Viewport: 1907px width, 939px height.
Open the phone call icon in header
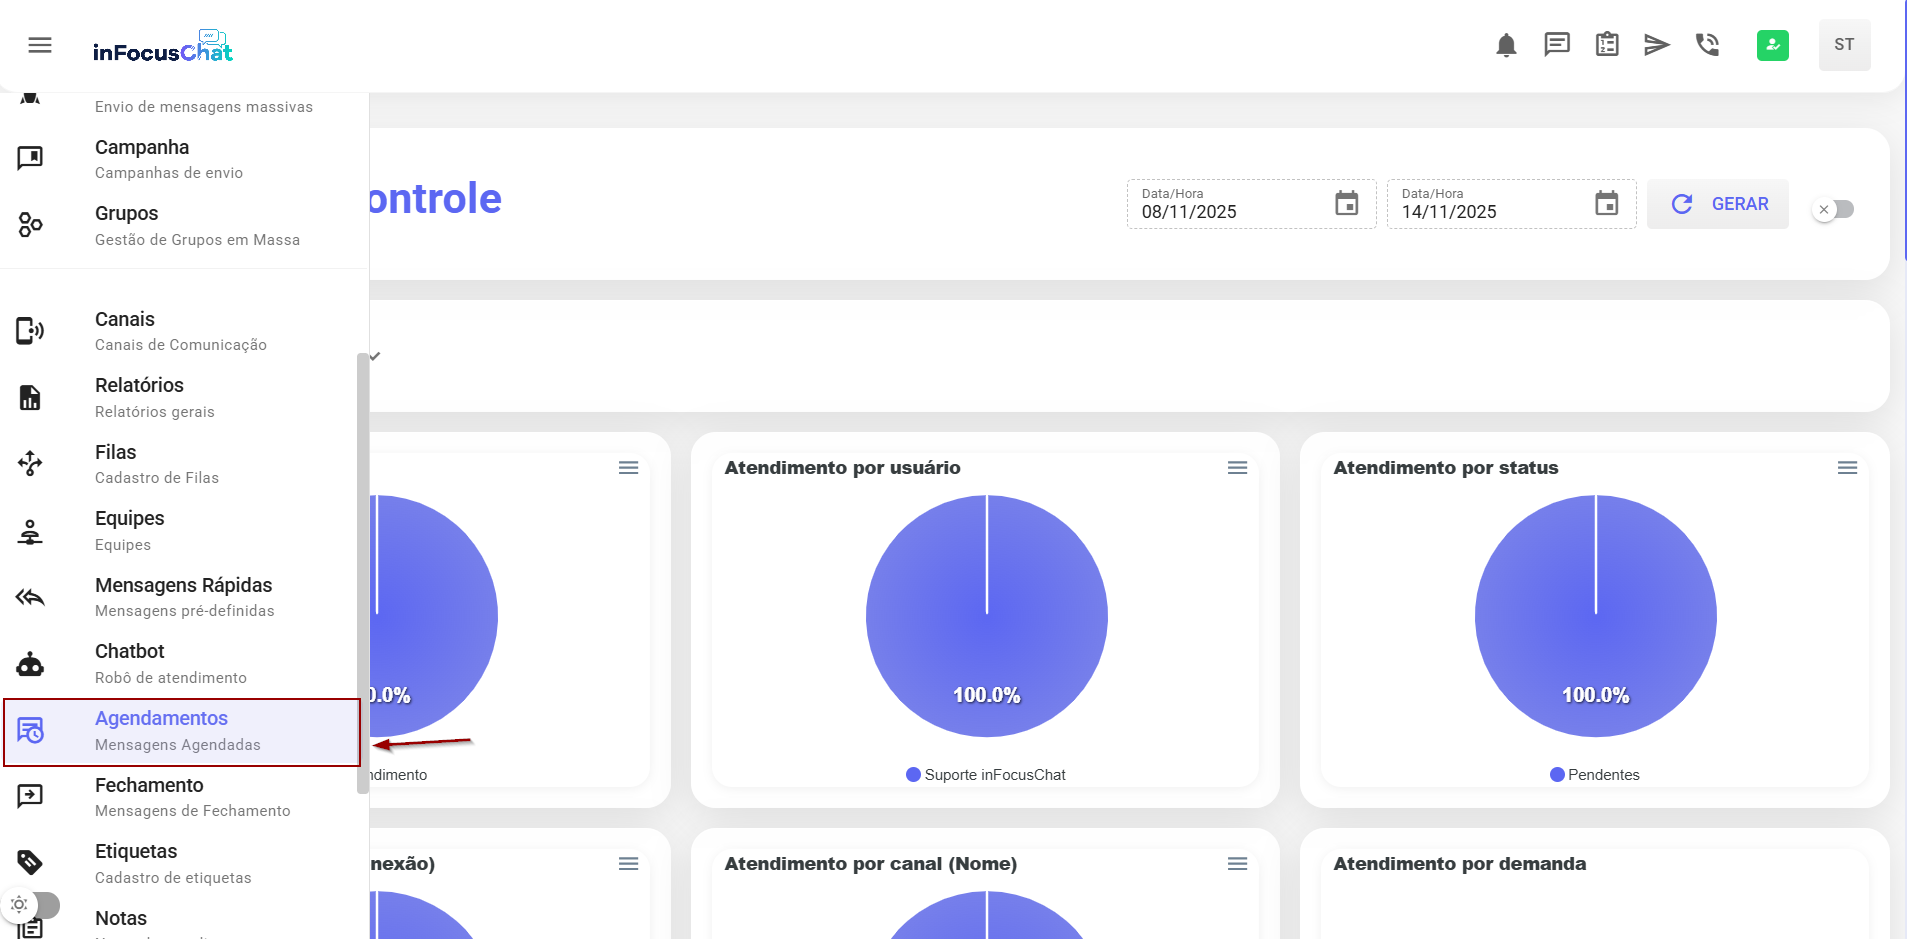(1707, 45)
